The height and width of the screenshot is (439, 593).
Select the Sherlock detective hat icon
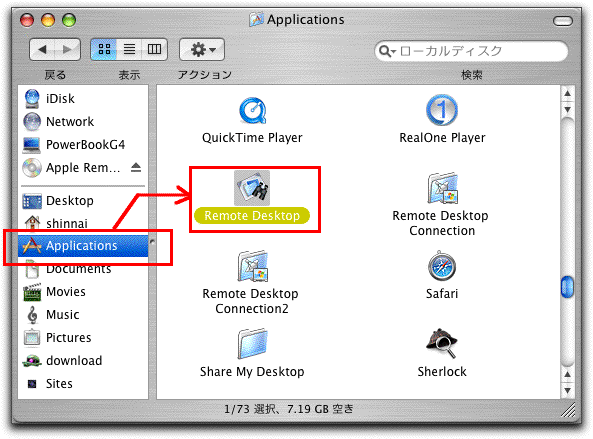pos(442,343)
